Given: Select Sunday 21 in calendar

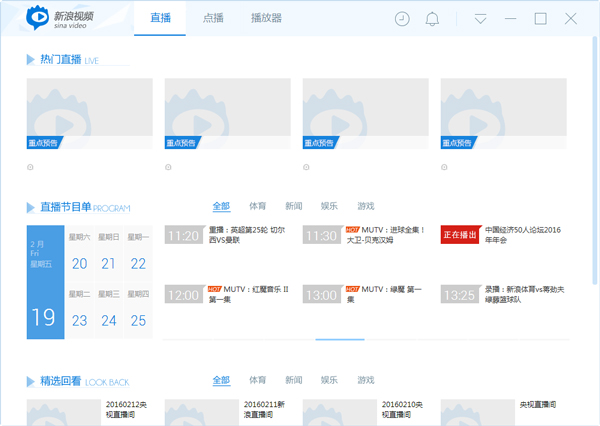Looking at the screenshot, I should [x=109, y=253].
